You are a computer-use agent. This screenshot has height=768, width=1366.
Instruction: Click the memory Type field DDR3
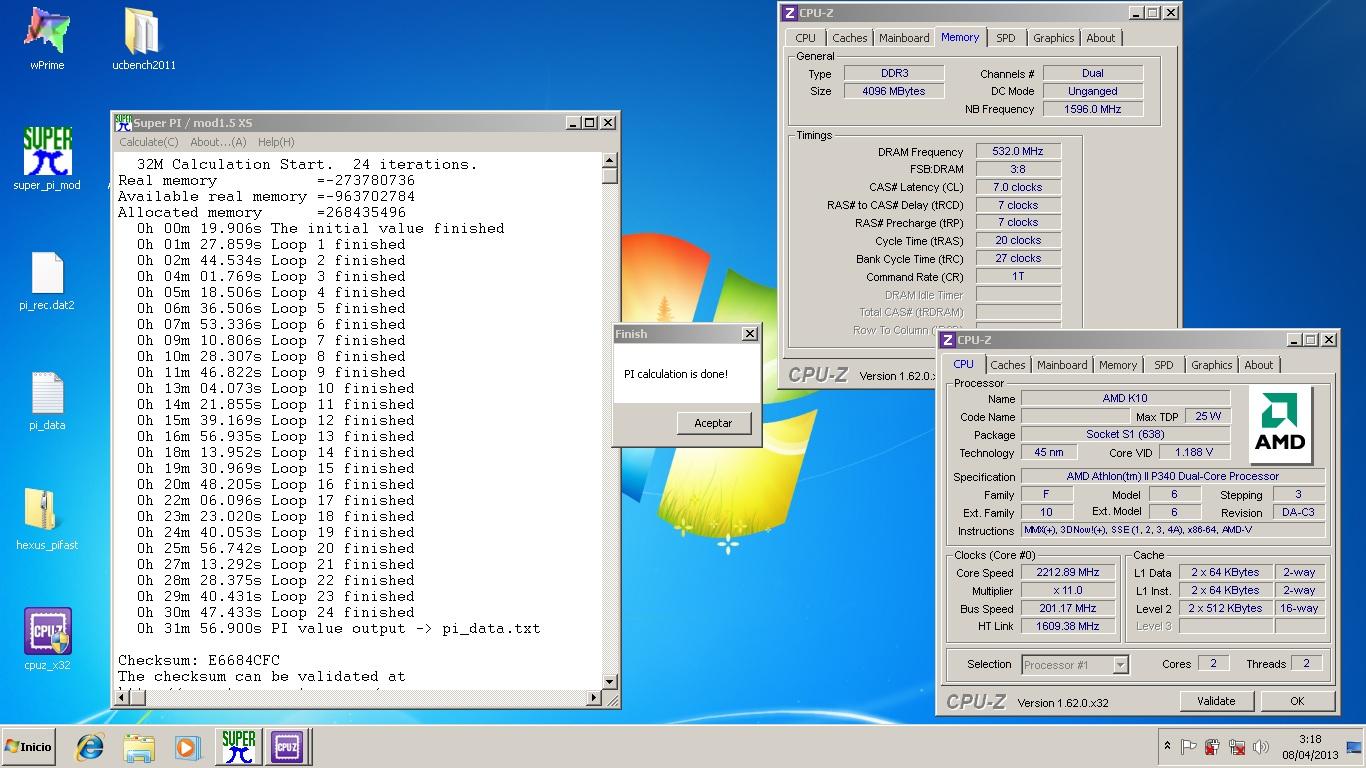(894, 73)
